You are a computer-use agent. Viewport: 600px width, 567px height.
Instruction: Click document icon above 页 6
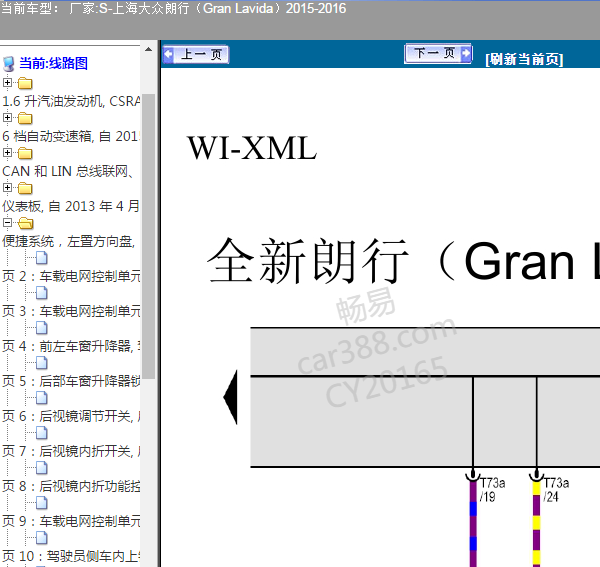42,398
